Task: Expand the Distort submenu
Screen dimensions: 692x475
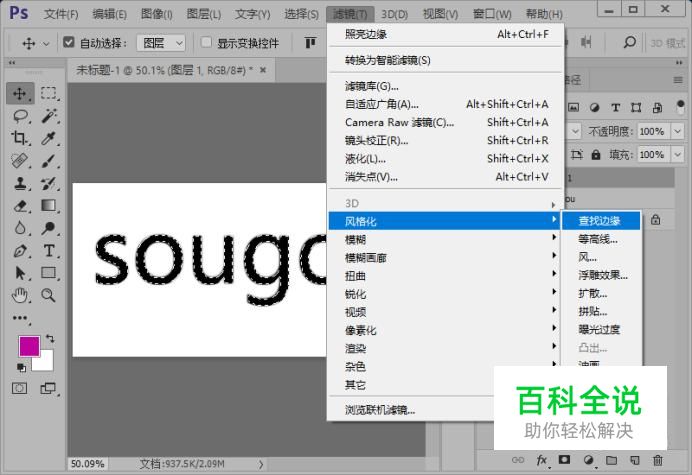Action: [446, 276]
